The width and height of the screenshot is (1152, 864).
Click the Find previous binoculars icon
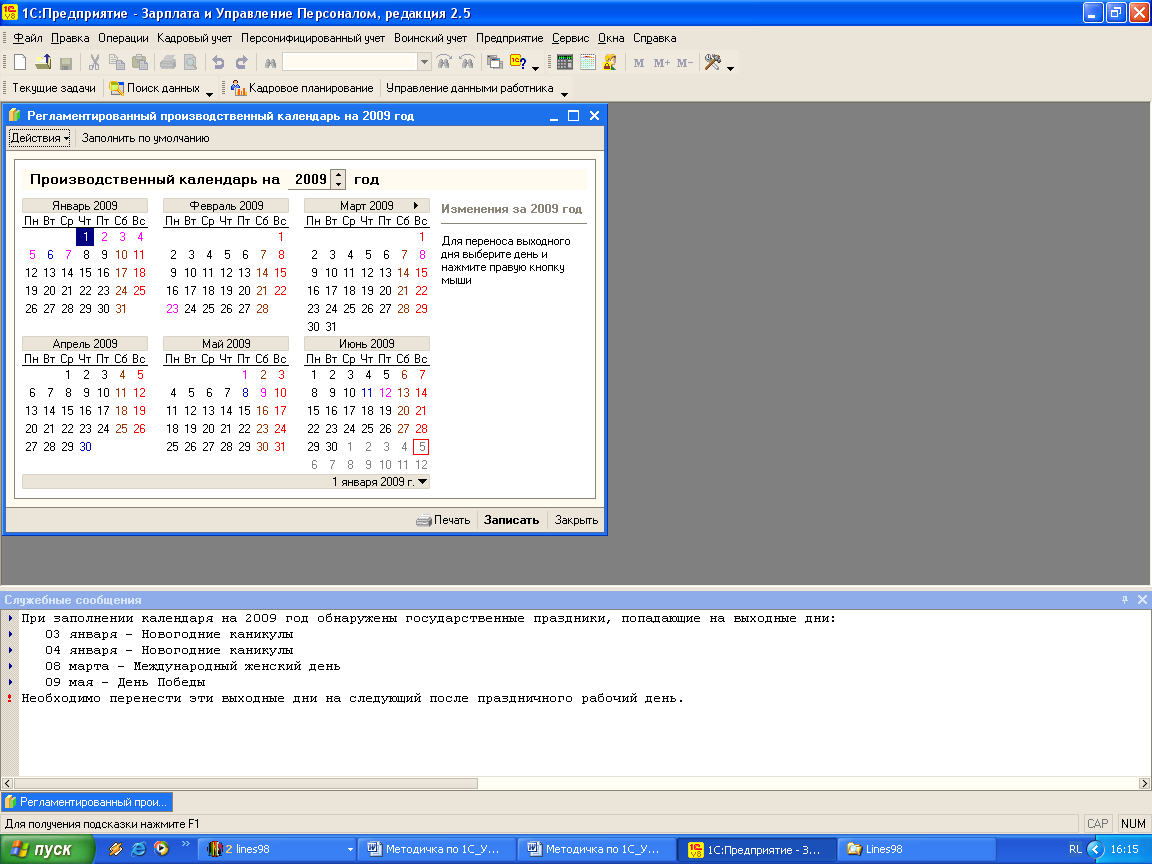pos(467,62)
